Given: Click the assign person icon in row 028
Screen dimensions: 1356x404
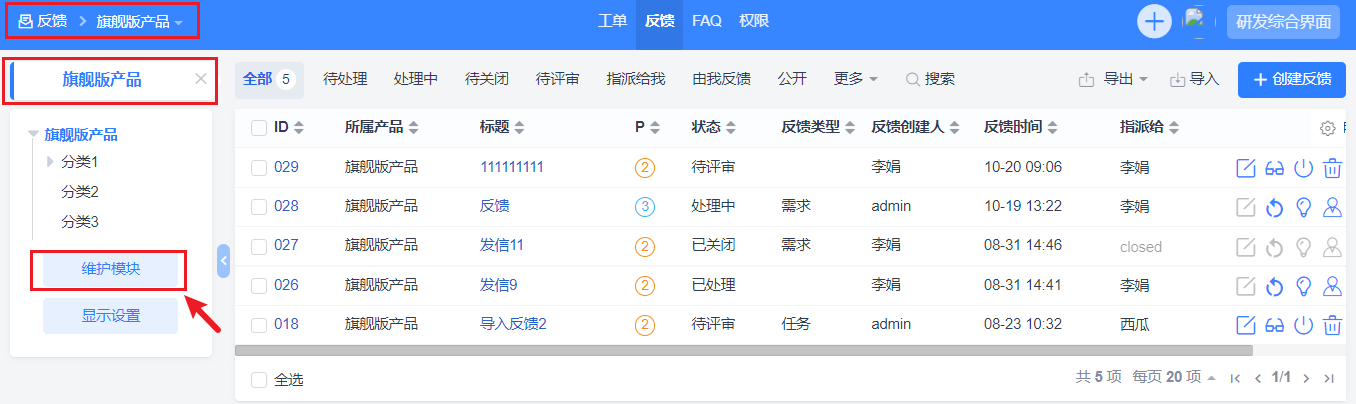Looking at the screenshot, I should pos(1332,207).
